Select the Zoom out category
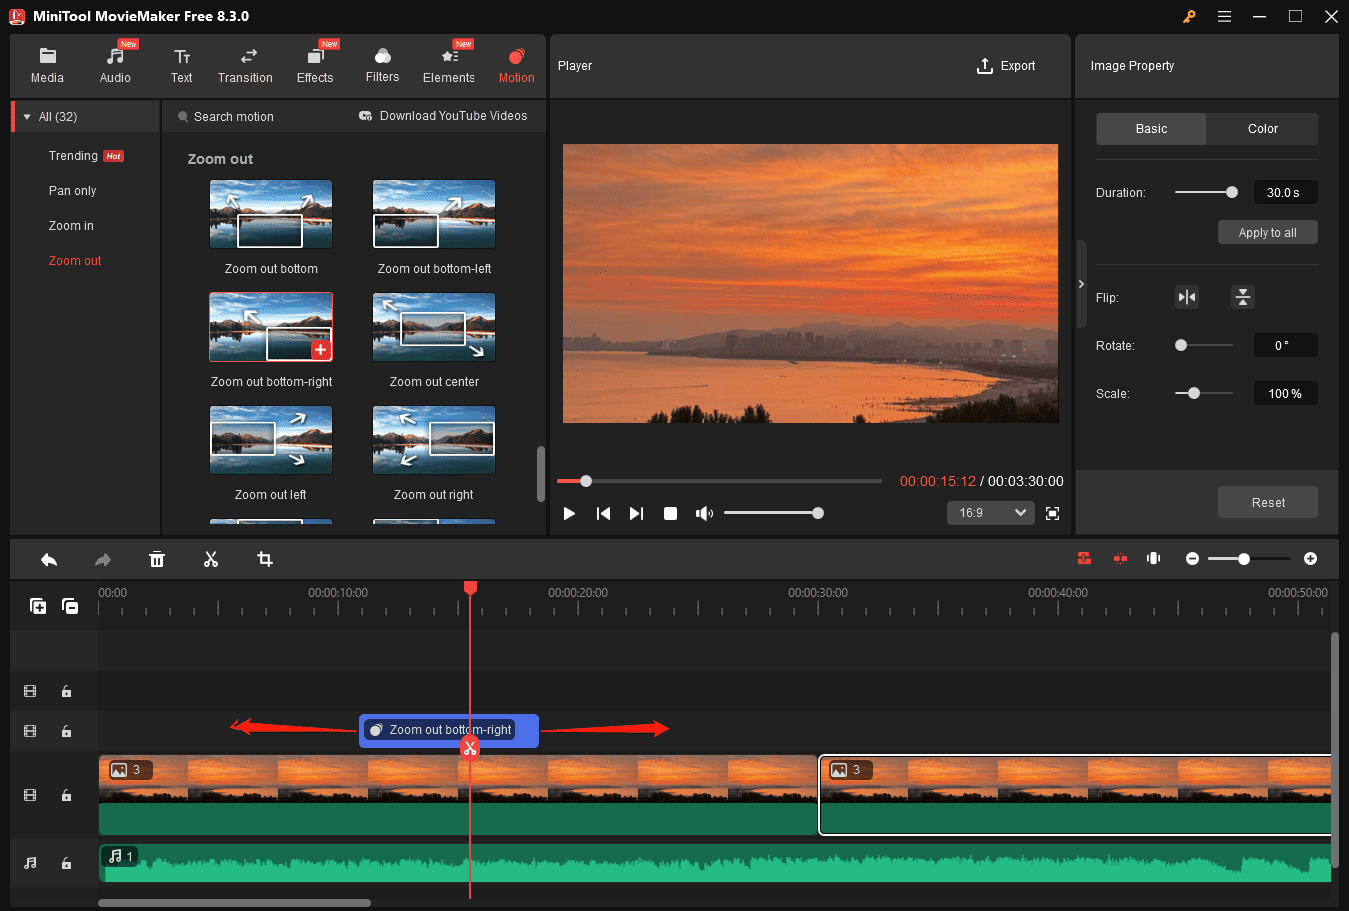 point(75,261)
